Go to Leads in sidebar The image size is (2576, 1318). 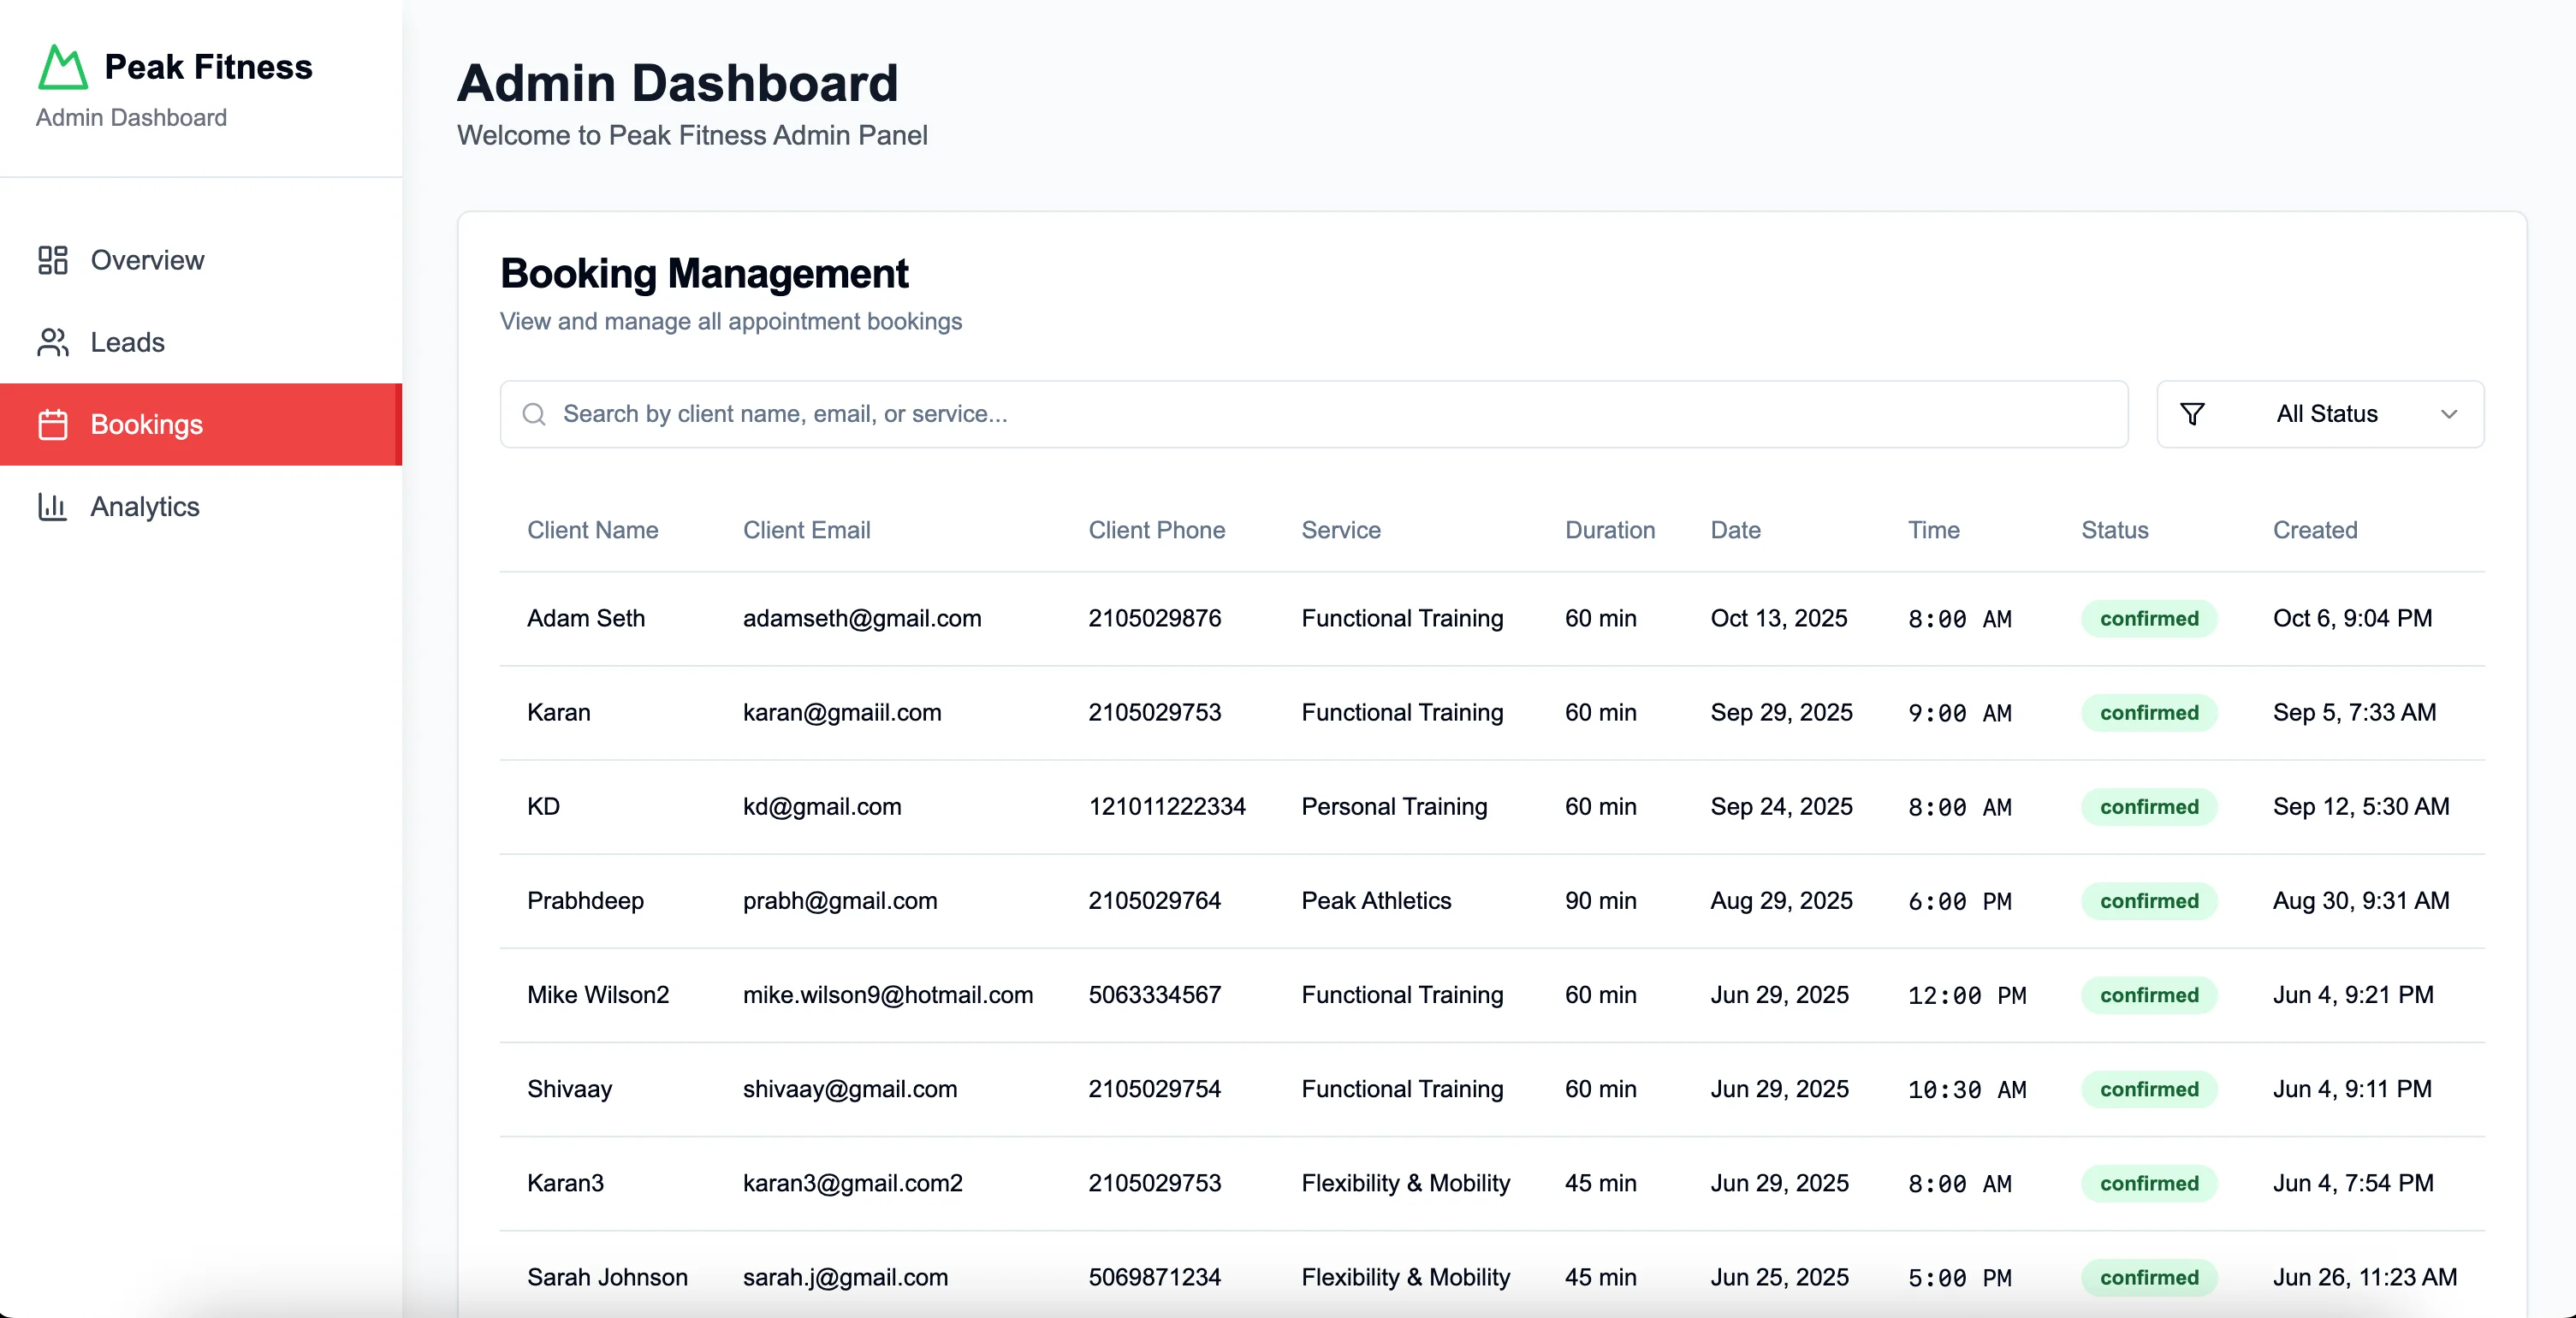pos(201,342)
